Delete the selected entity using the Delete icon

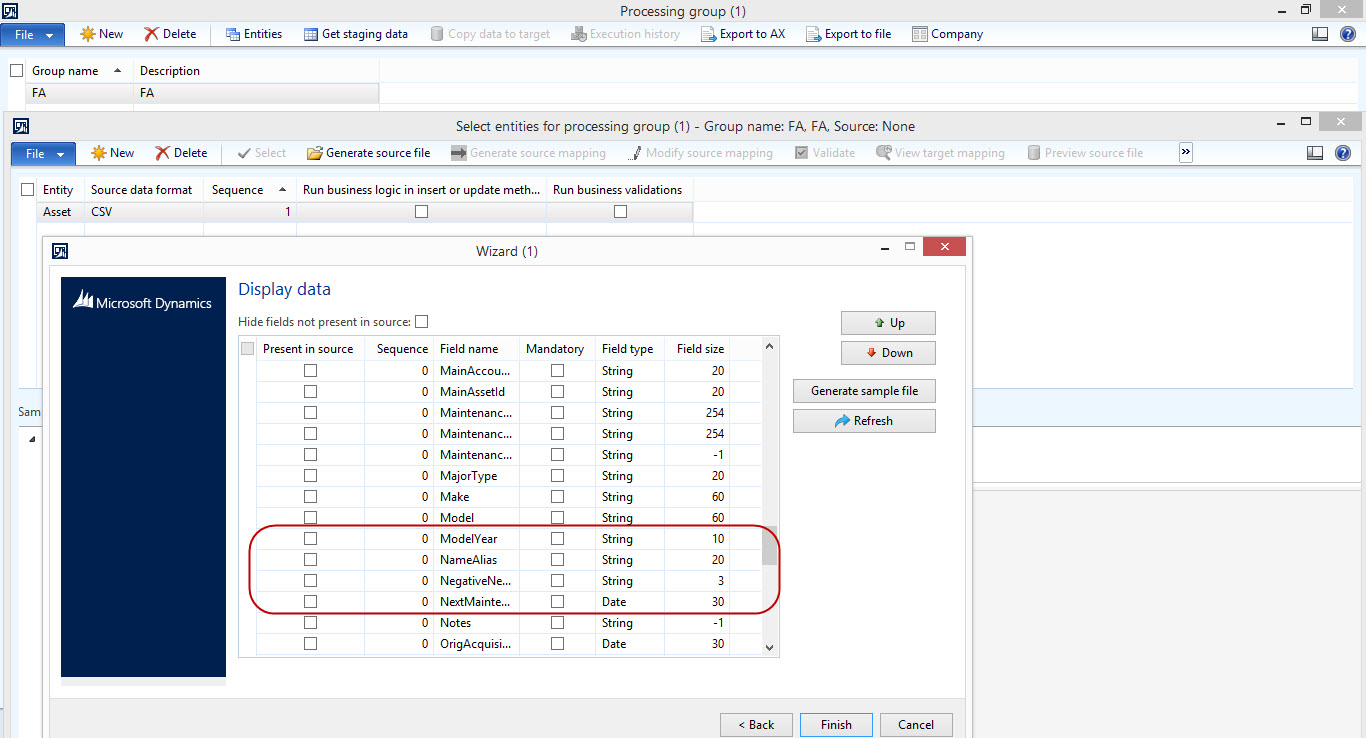(181, 152)
